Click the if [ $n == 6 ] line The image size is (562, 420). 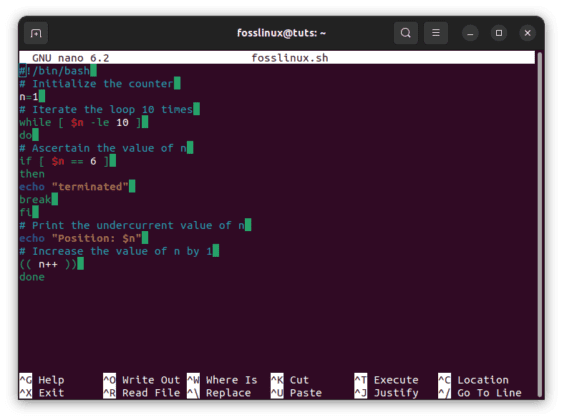(67, 161)
